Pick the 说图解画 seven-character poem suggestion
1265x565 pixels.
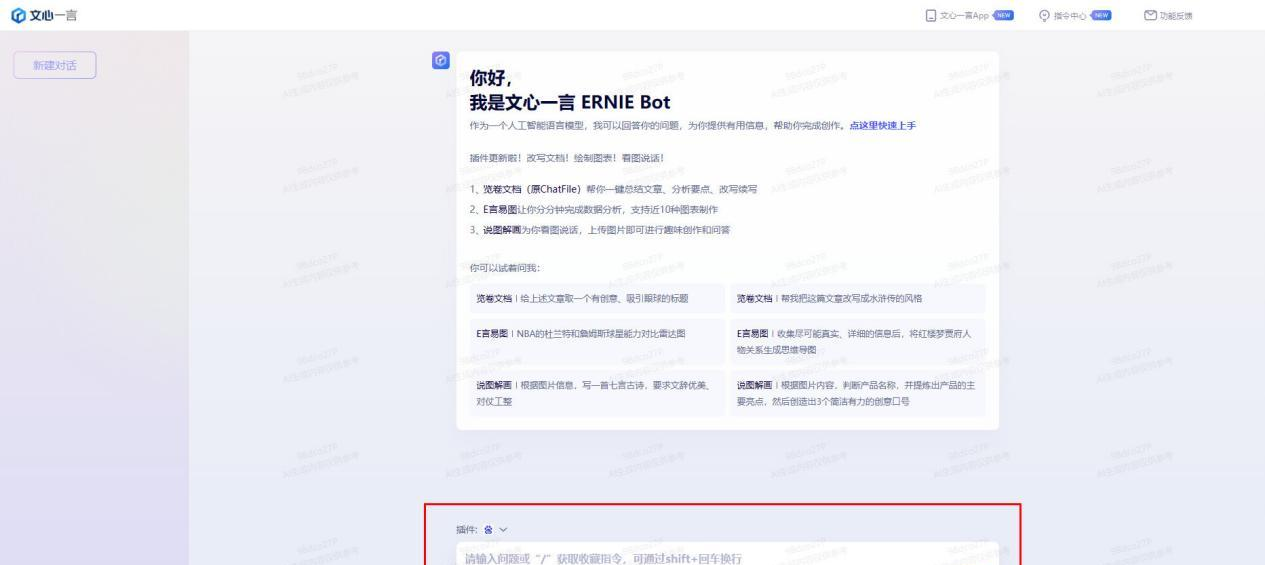pyautogui.click(x=597, y=392)
